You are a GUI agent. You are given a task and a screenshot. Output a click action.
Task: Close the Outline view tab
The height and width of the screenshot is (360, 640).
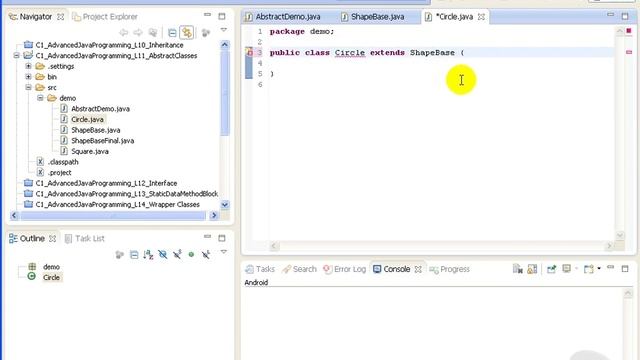pos(52,238)
